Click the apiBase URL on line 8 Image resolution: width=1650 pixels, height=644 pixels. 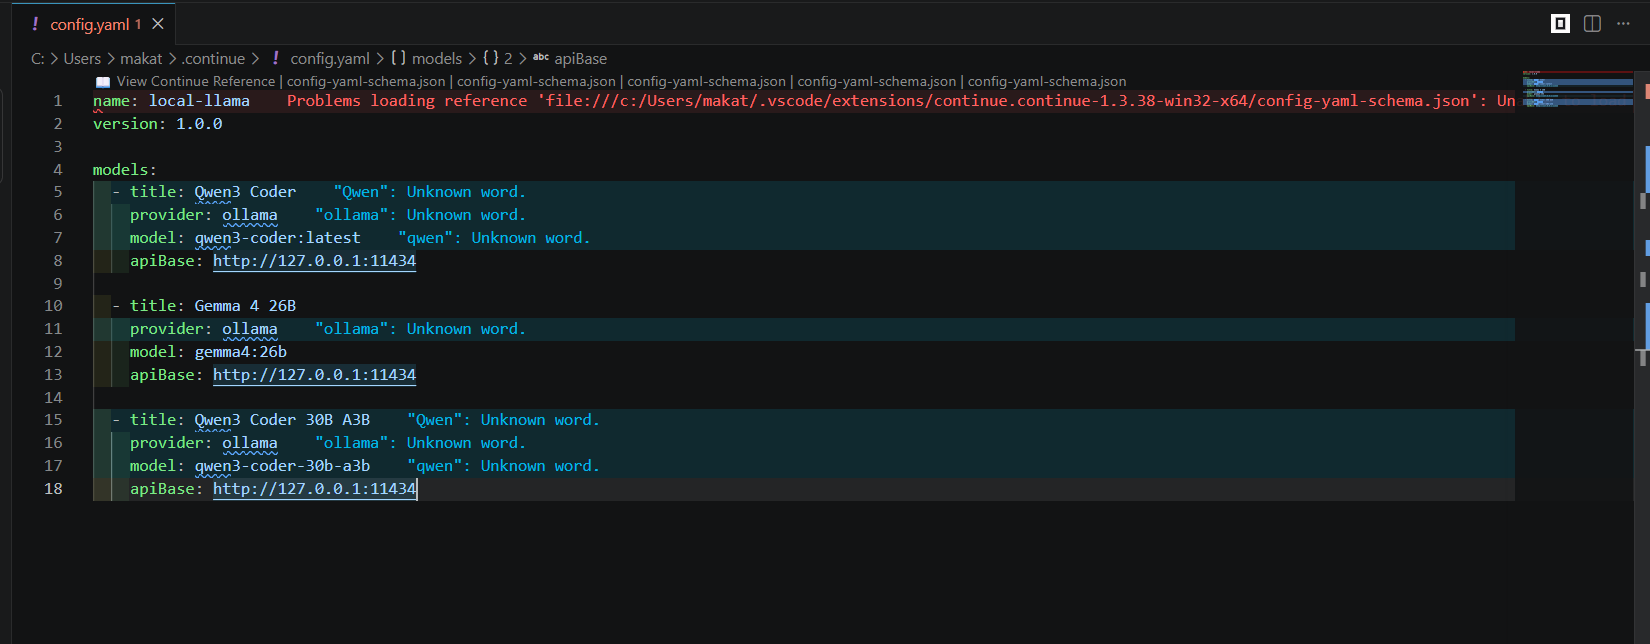click(314, 261)
